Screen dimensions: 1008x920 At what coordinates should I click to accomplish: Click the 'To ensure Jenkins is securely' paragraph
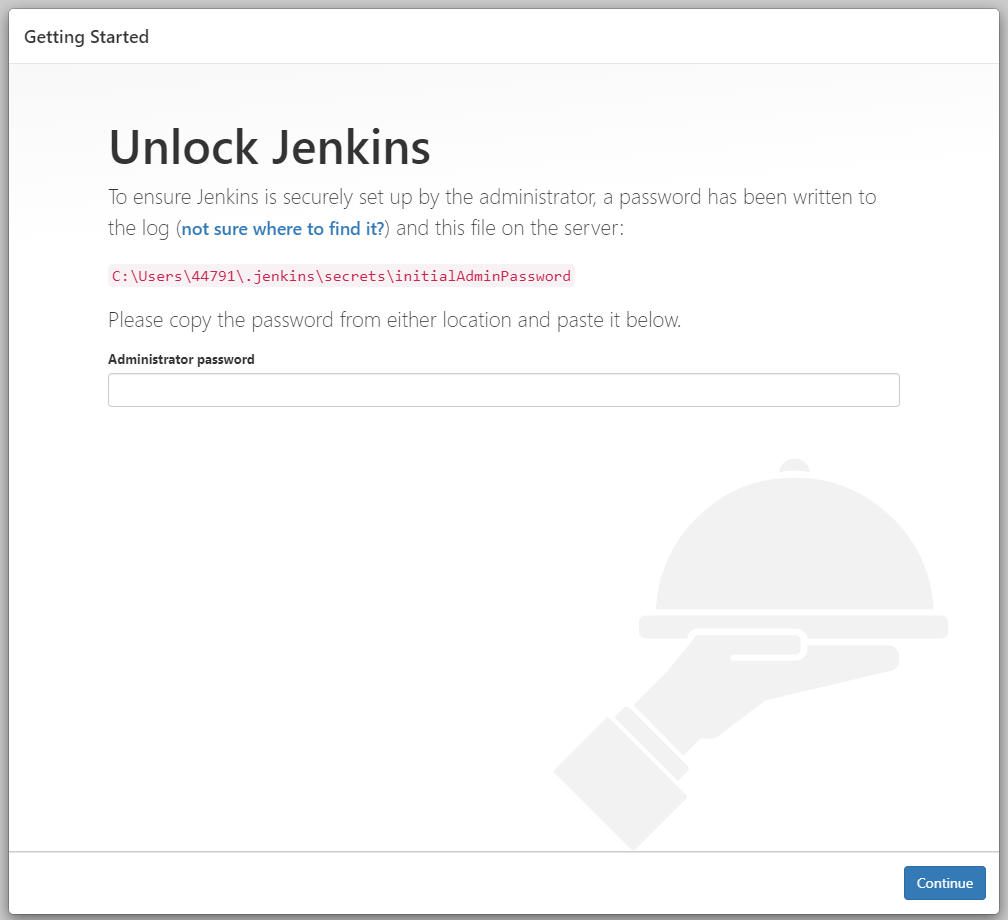pos(491,197)
